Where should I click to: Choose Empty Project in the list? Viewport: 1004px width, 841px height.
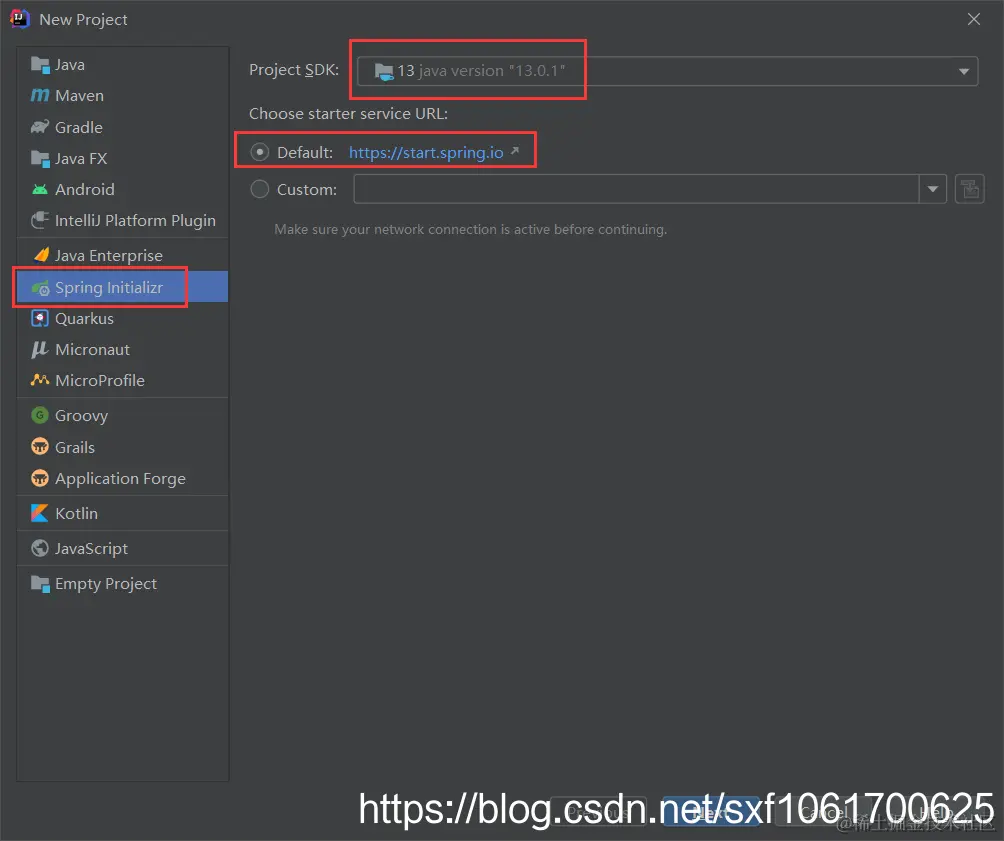(x=106, y=584)
